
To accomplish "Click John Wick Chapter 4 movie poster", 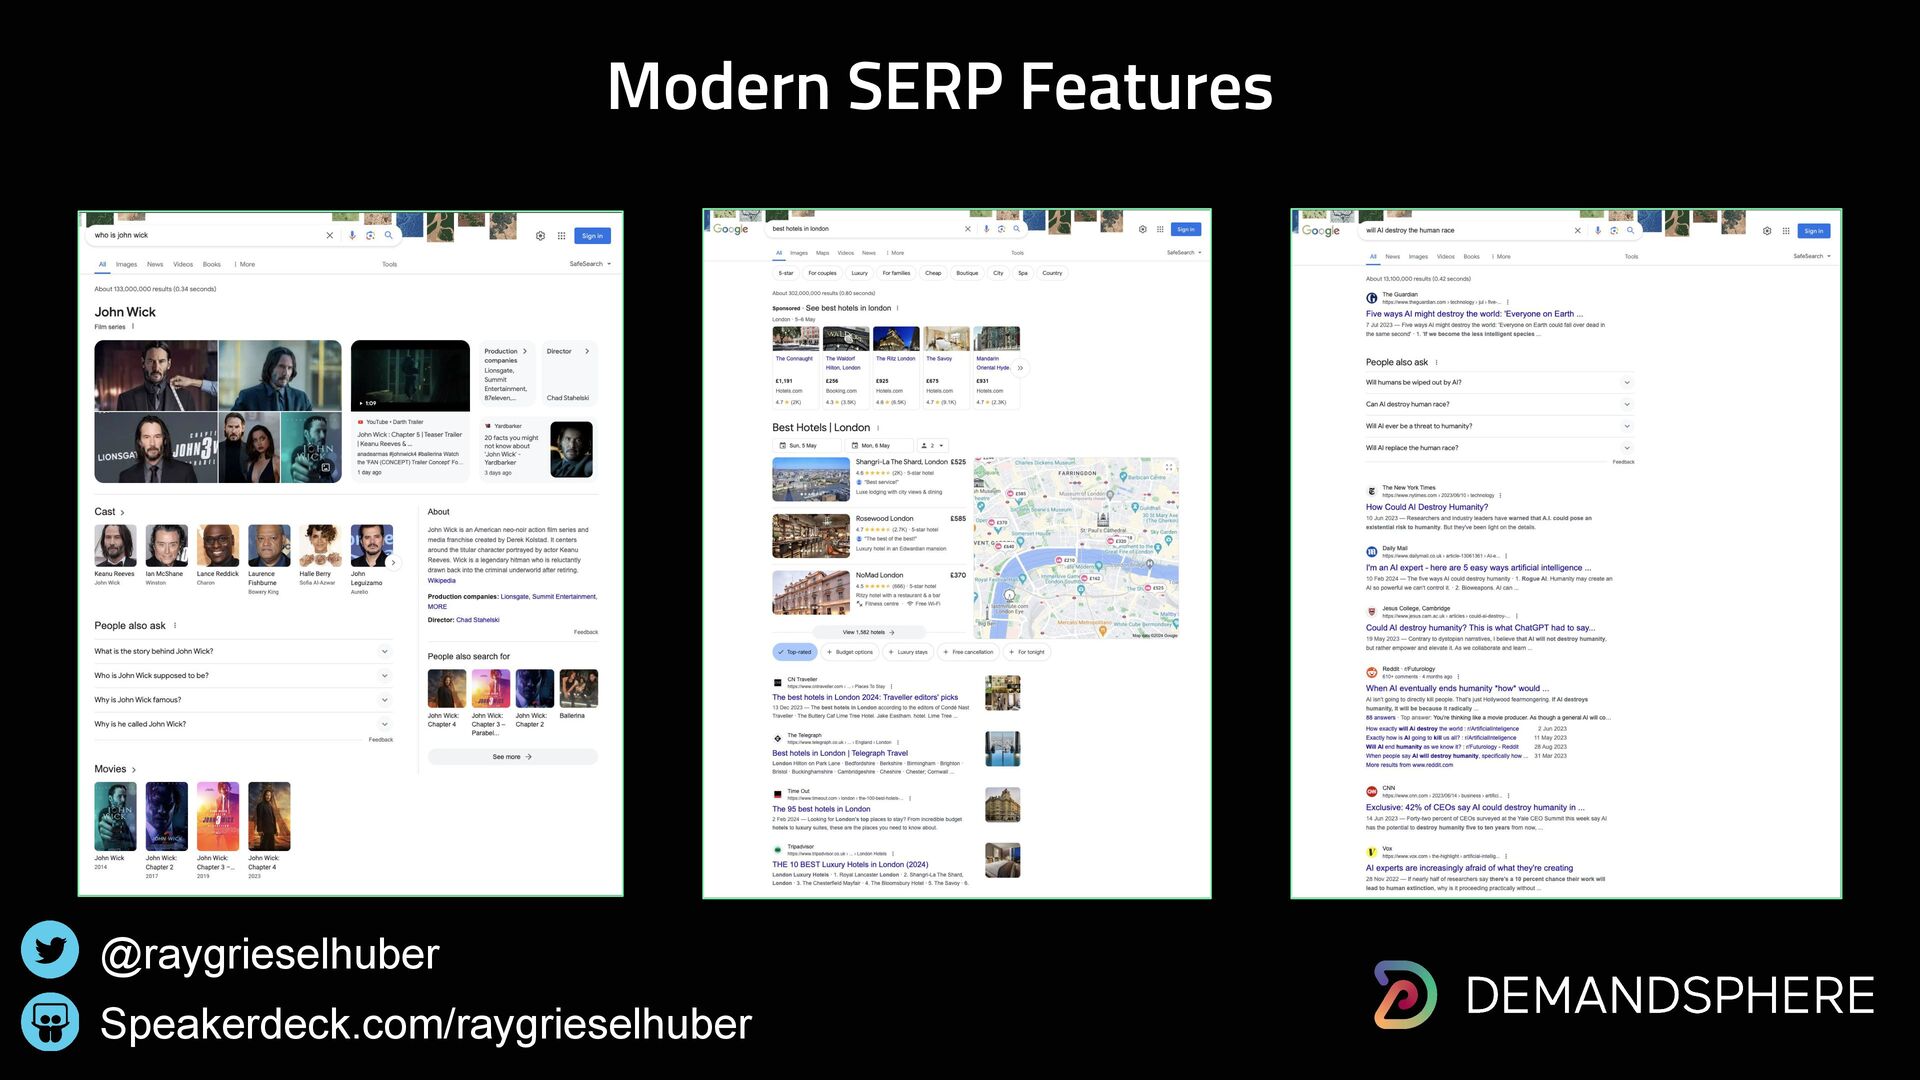I will pos(269,816).
